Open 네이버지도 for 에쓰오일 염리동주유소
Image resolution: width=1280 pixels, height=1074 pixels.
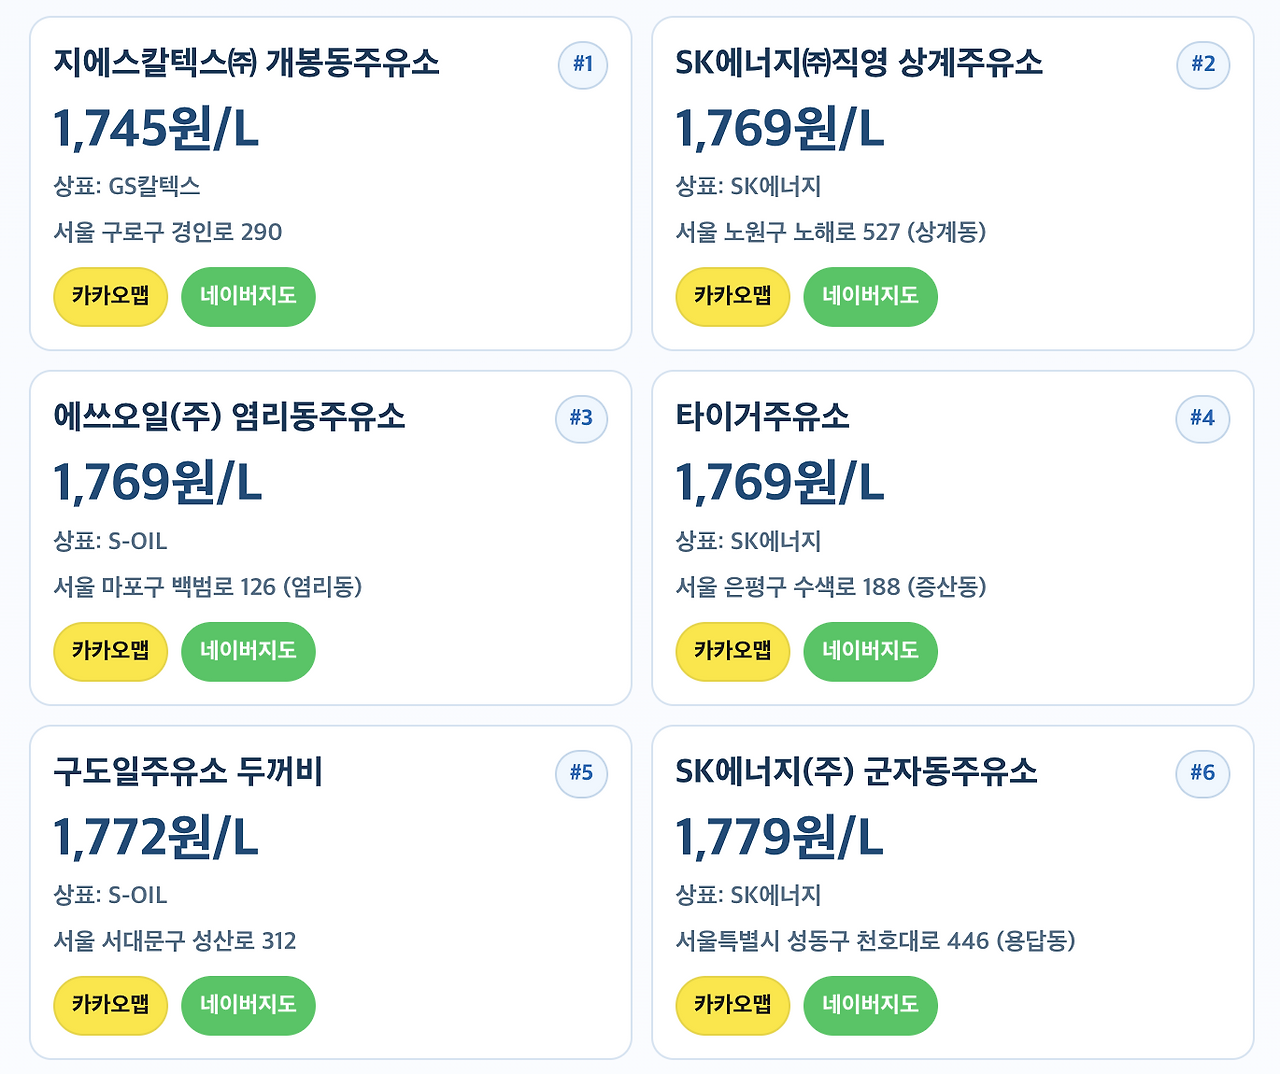click(x=248, y=652)
